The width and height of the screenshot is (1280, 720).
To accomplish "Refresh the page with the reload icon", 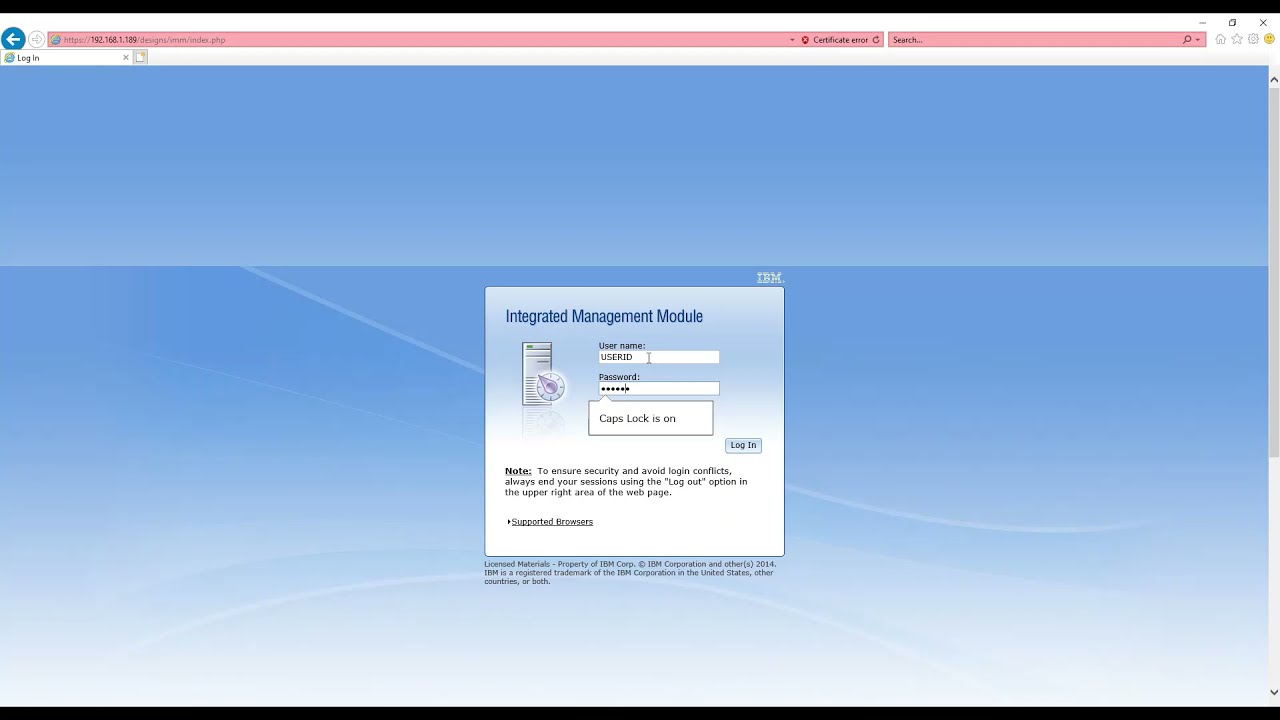I will coord(876,40).
